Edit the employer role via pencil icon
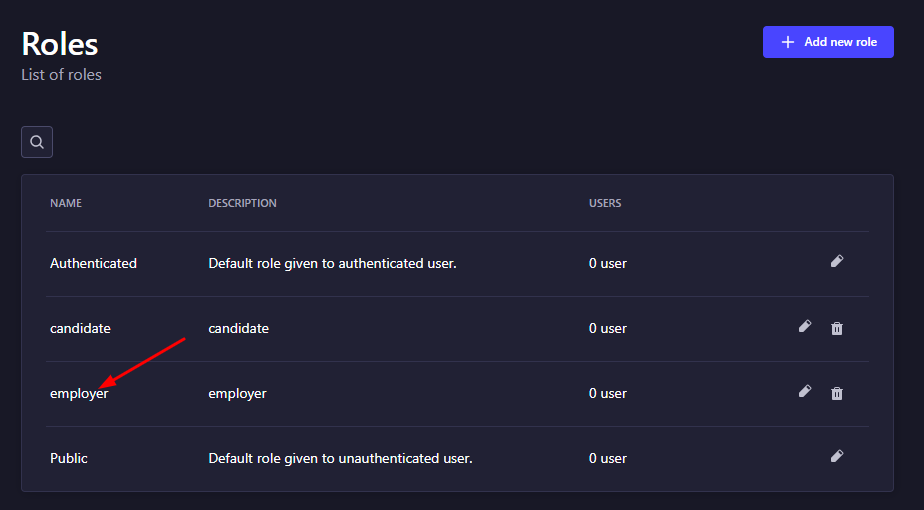 tap(805, 391)
